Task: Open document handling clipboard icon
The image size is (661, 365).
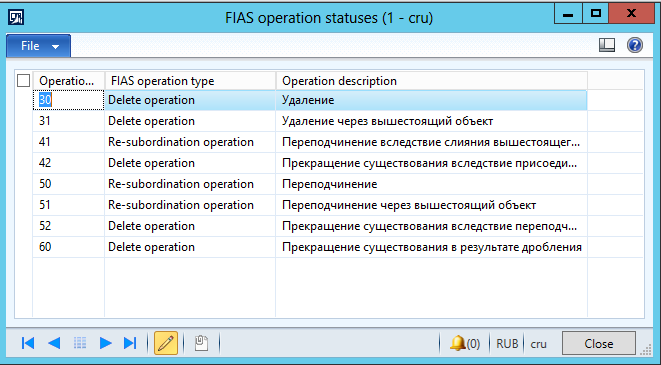Action: 202,343
